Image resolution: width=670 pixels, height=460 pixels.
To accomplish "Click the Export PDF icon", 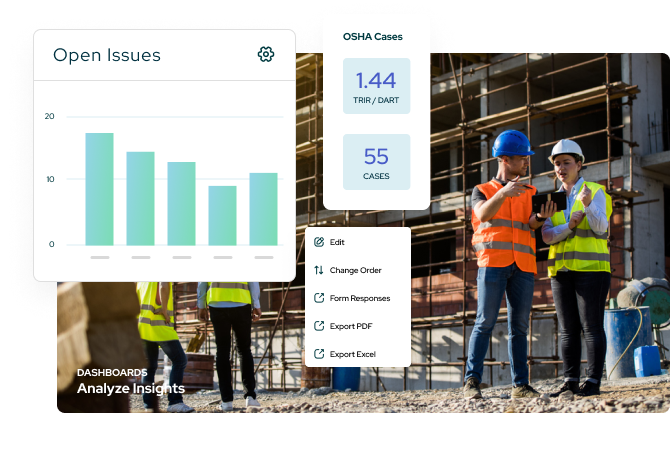I will (x=319, y=326).
